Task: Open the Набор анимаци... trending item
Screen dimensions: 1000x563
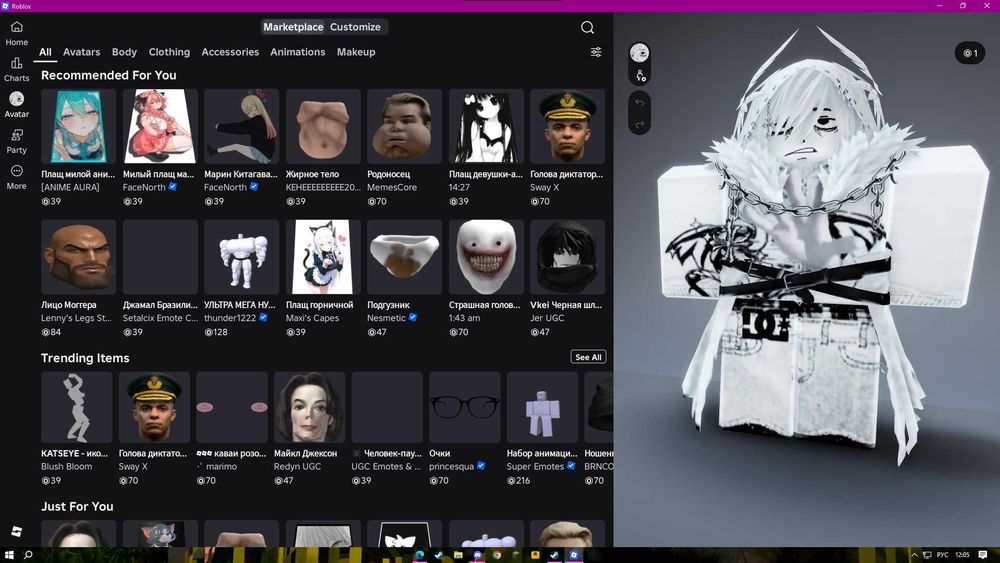Action: point(542,407)
